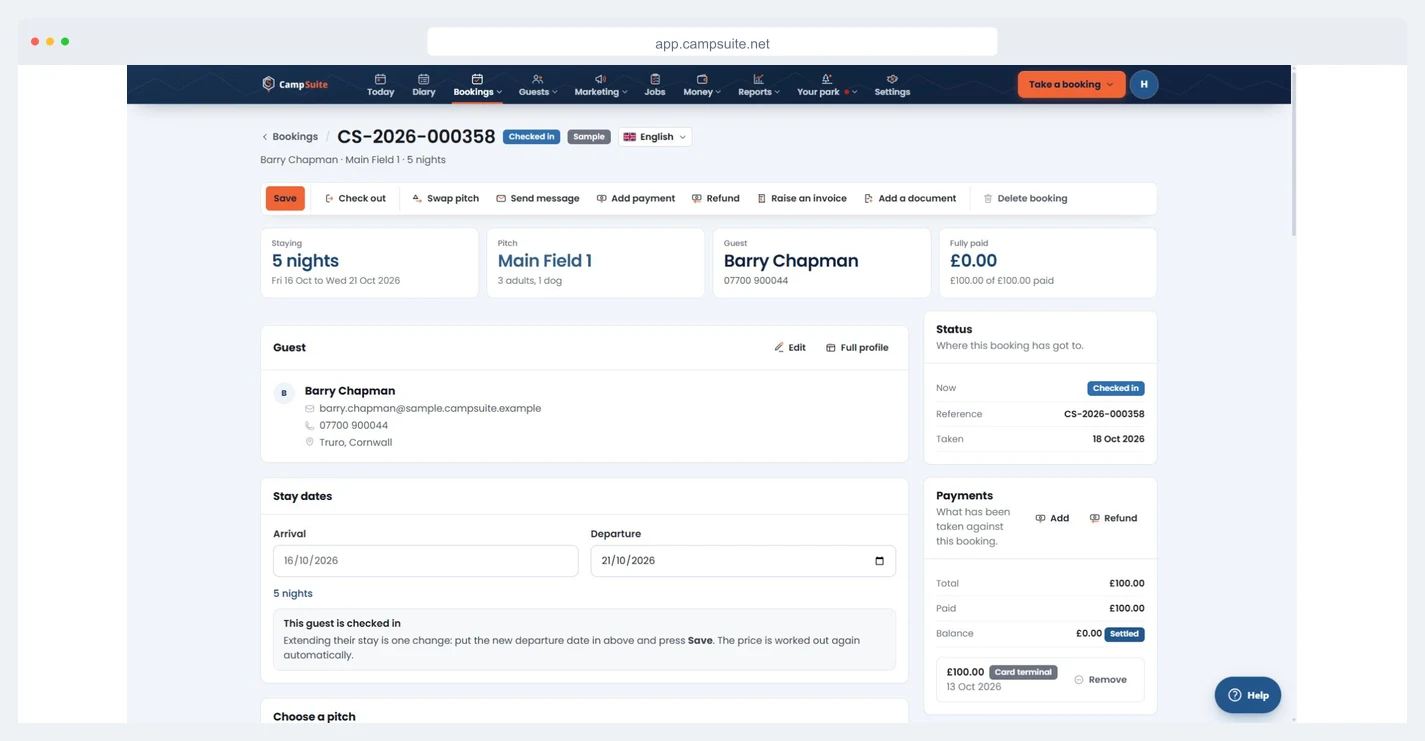Click Swap pitch in toolbar
Image resolution: width=1425 pixels, height=741 pixels.
445,198
